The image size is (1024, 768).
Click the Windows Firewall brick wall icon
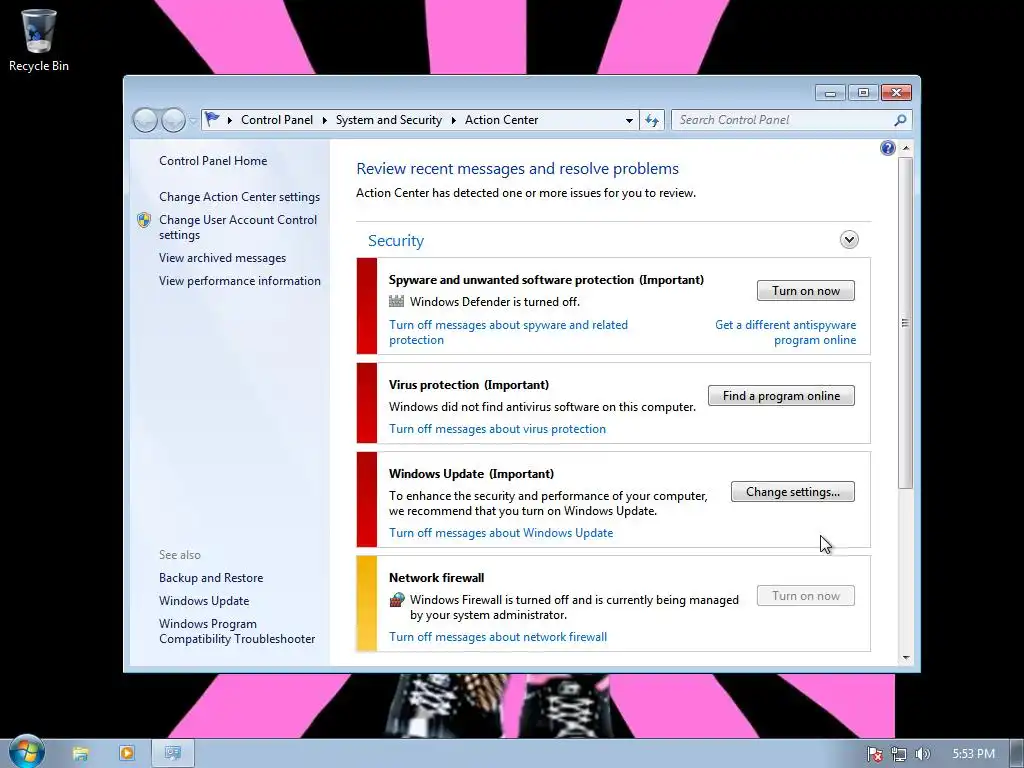396,600
